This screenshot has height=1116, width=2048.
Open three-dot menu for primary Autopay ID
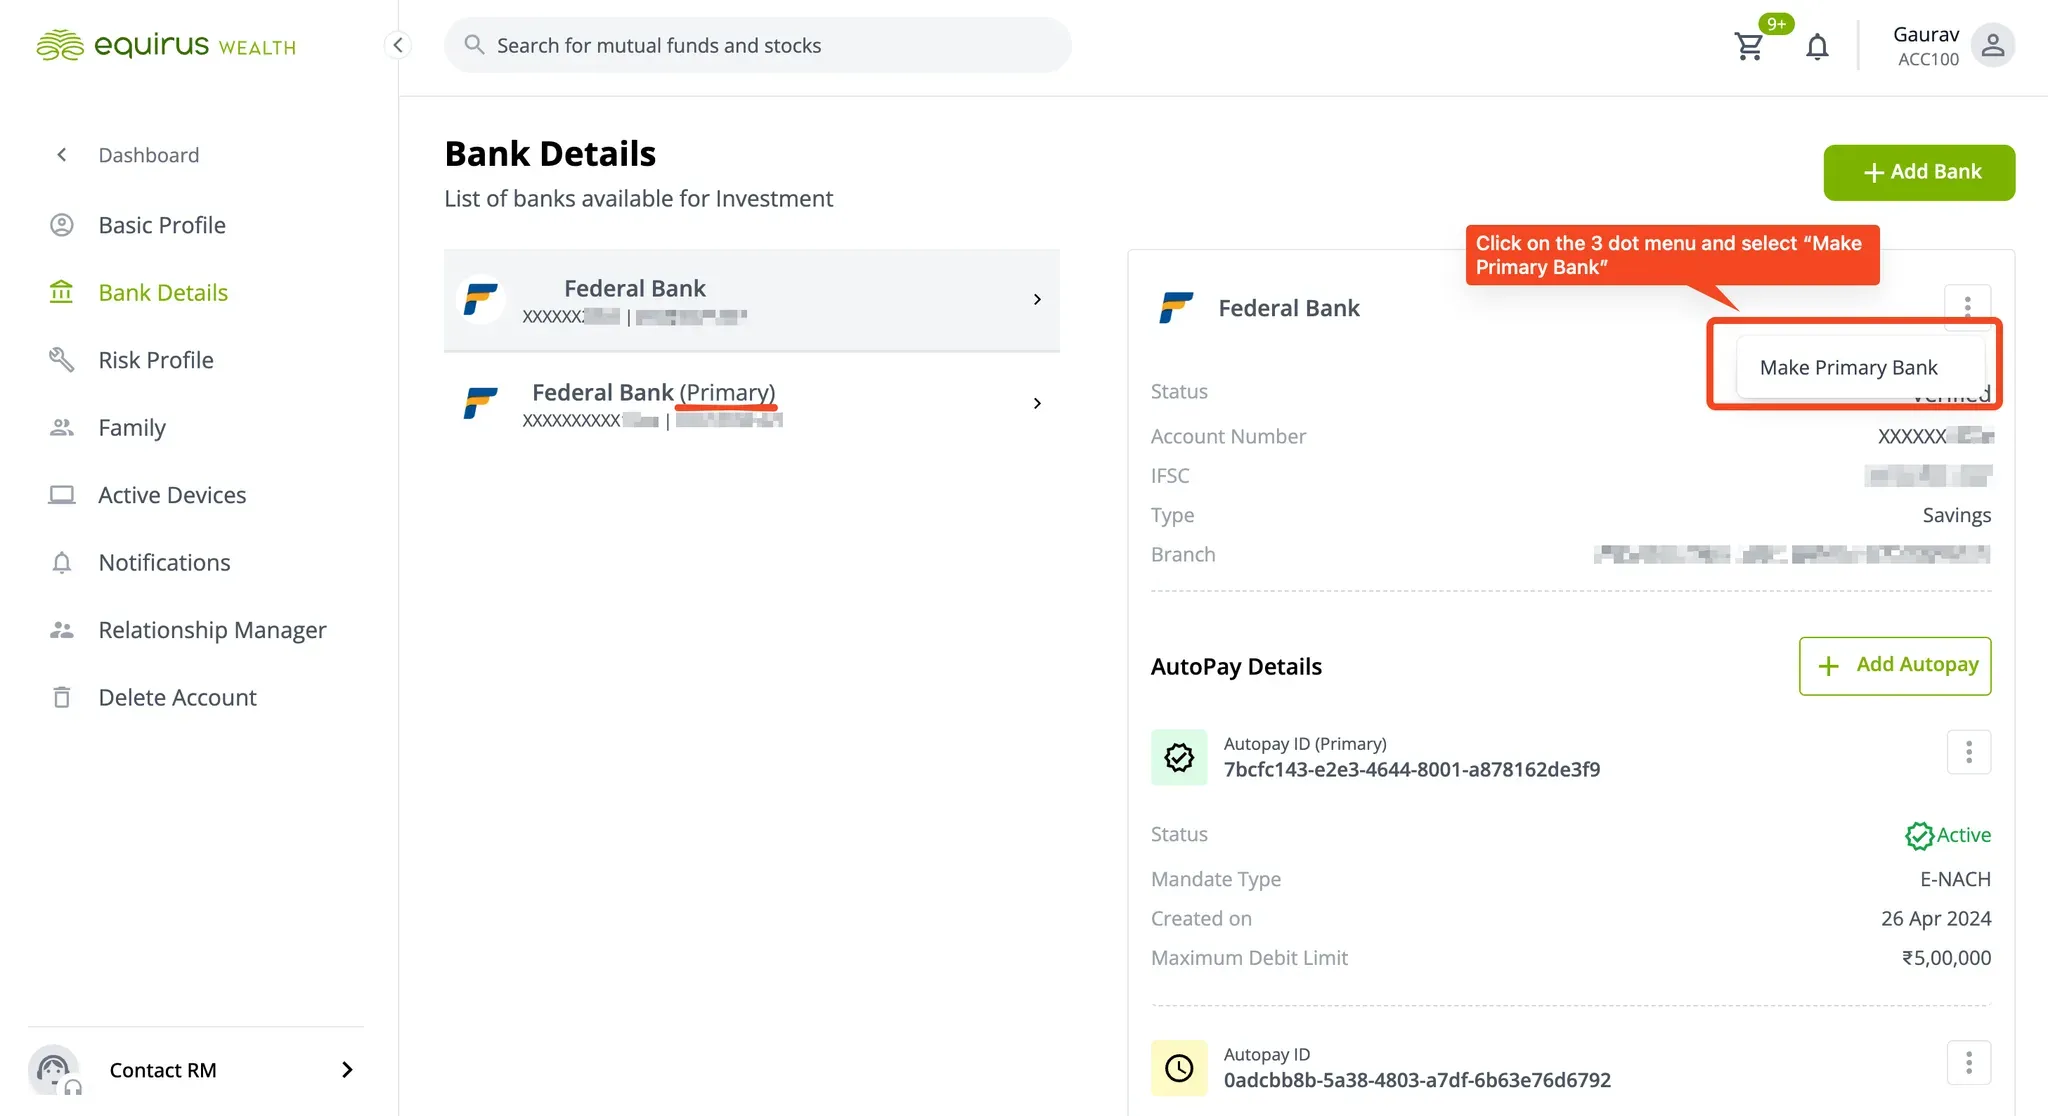(x=1968, y=752)
